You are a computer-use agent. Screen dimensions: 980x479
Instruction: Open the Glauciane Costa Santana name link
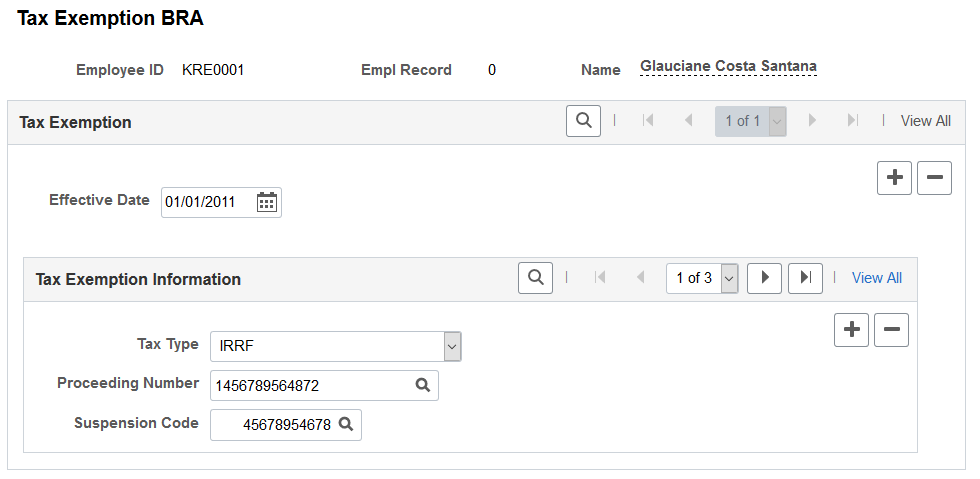coord(728,66)
